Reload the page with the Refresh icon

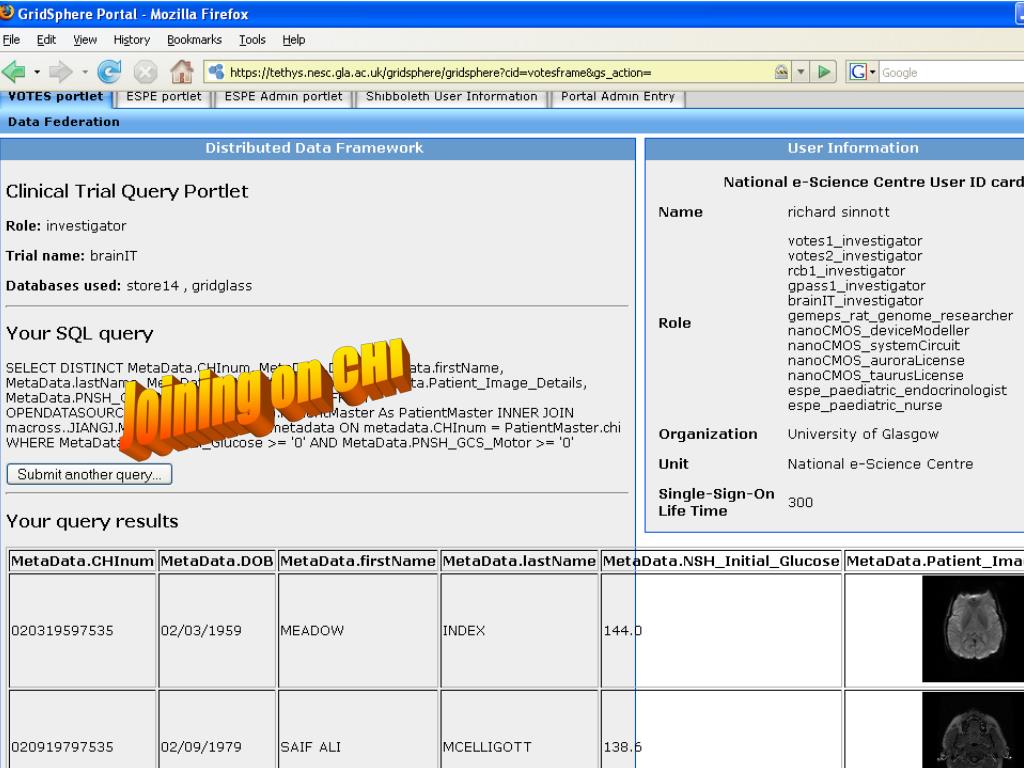coord(109,72)
